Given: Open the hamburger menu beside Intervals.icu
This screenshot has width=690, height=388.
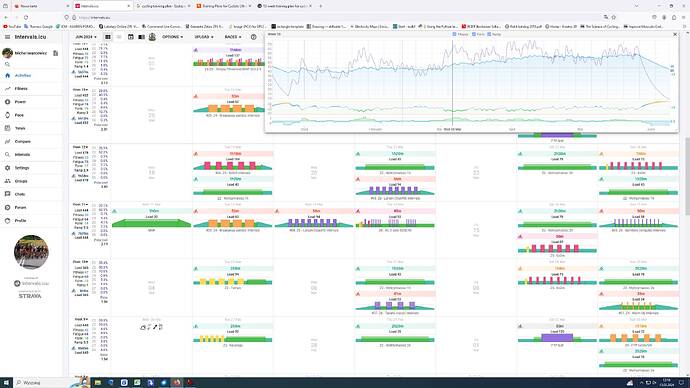Looking at the screenshot, I should pos(7,37).
